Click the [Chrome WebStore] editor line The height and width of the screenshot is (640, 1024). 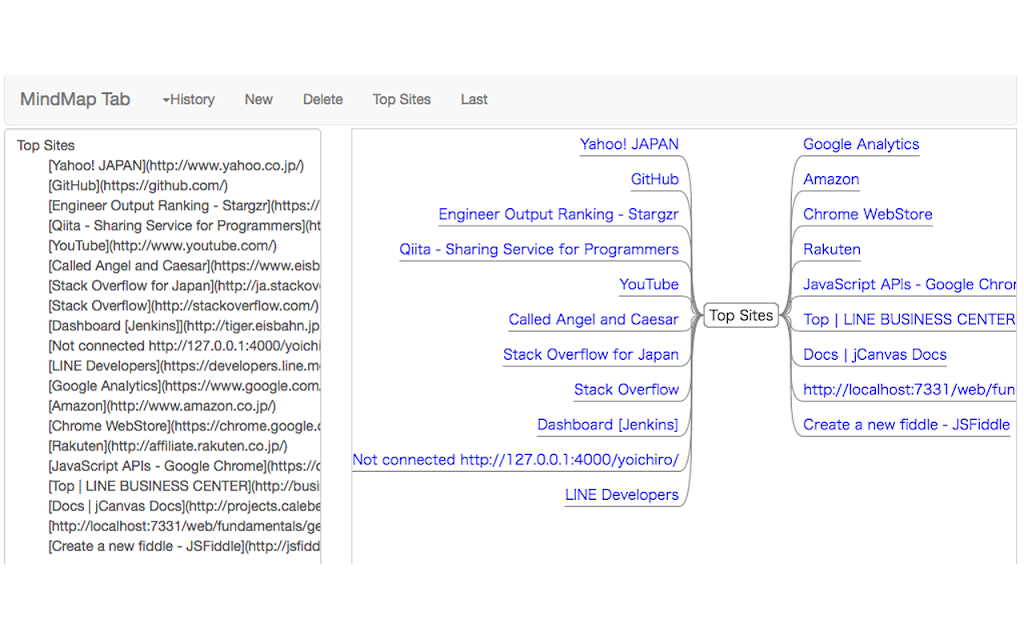coord(184,426)
